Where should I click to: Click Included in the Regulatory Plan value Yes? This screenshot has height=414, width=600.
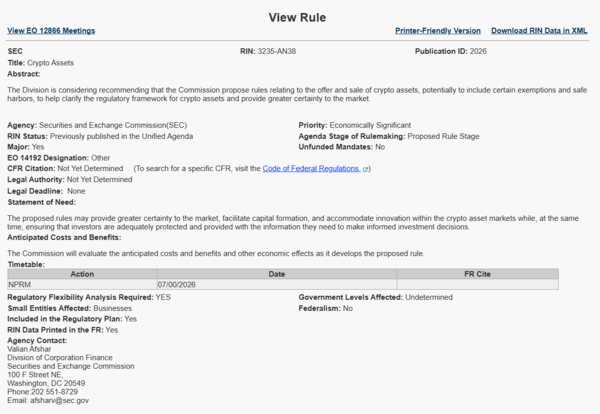(130, 319)
